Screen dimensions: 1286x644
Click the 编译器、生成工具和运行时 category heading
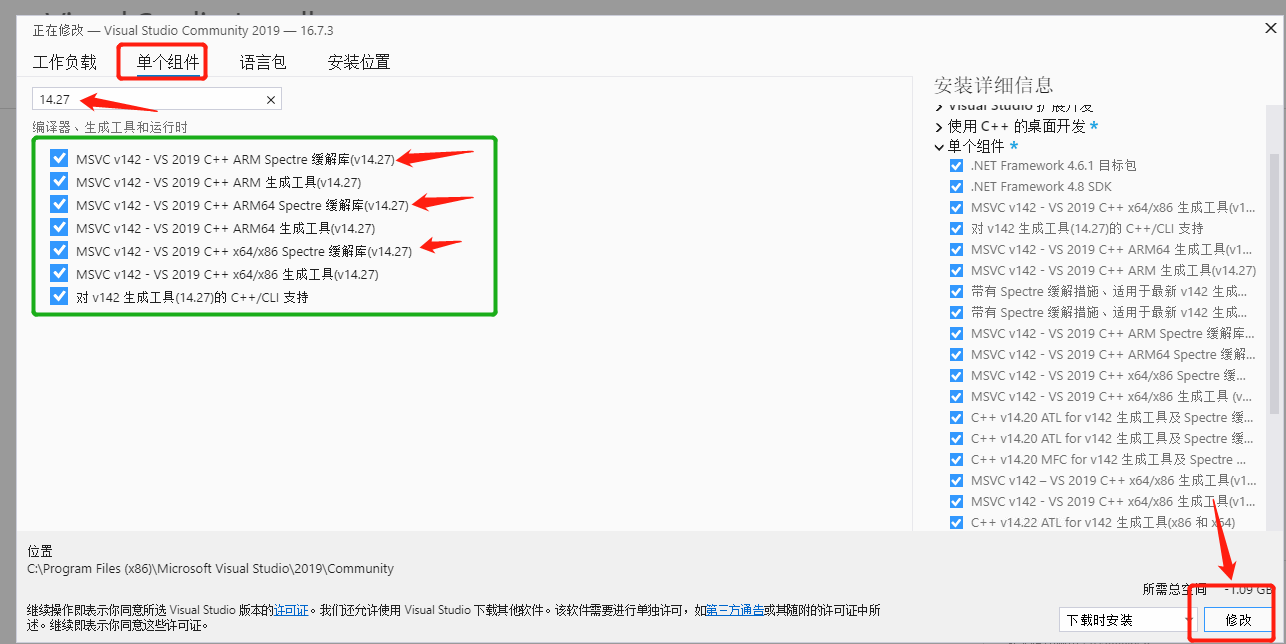pyautogui.click(x=110, y=127)
